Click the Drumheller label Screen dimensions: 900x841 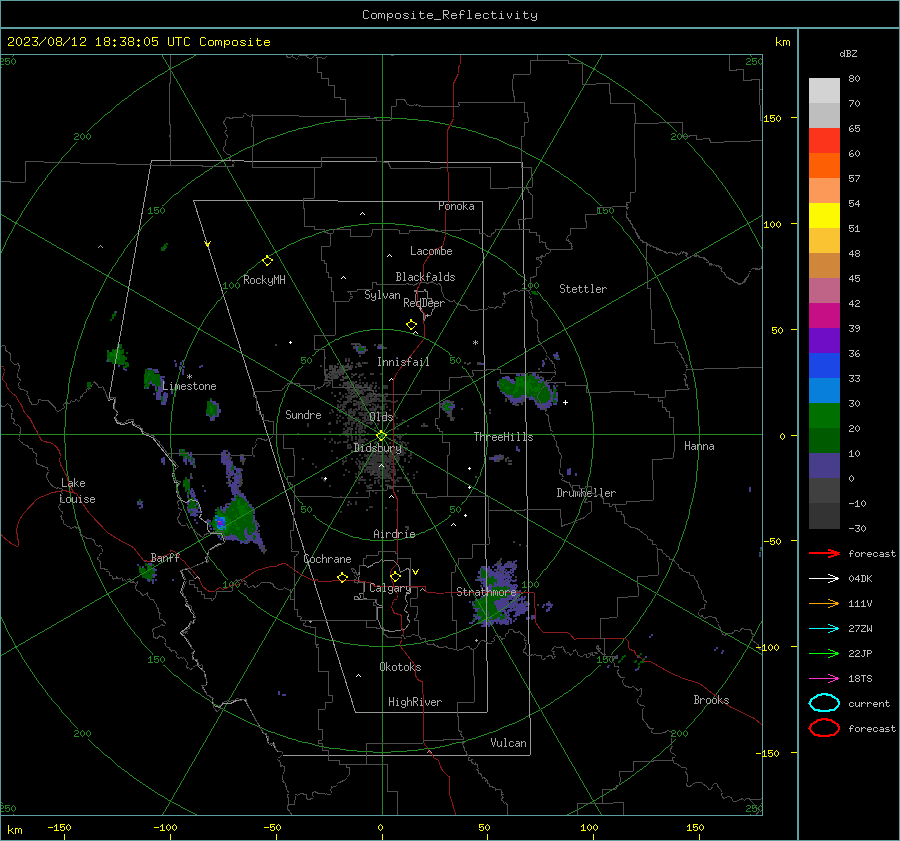(x=586, y=493)
